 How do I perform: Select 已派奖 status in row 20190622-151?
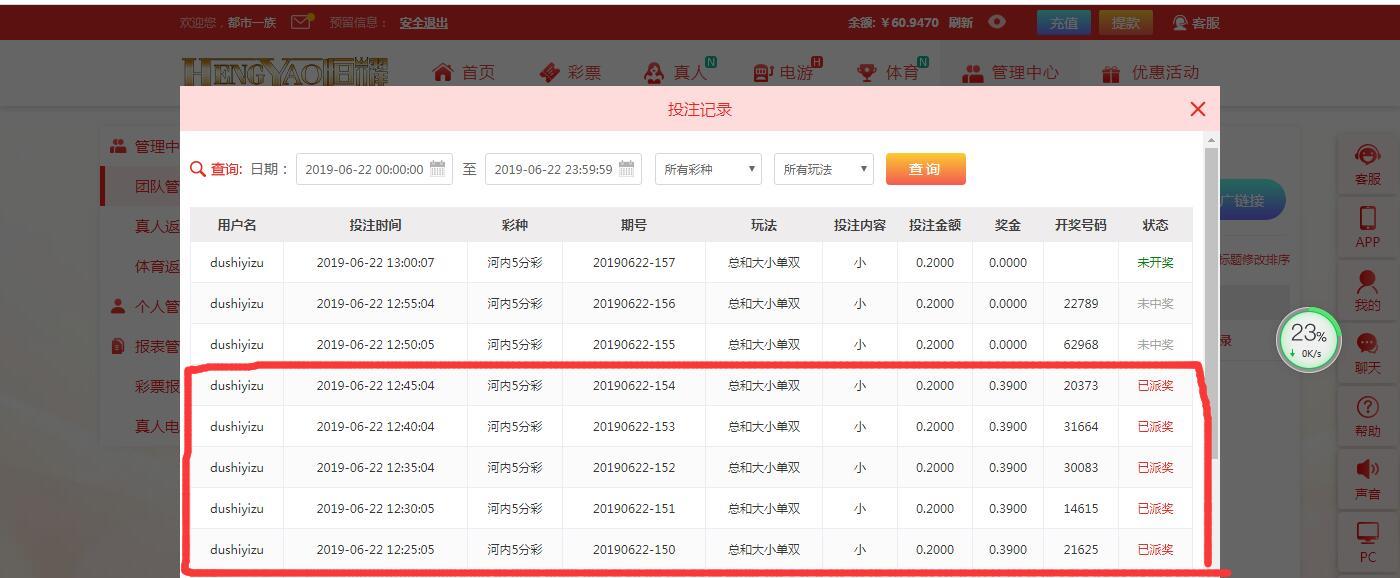(x=1155, y=509)
